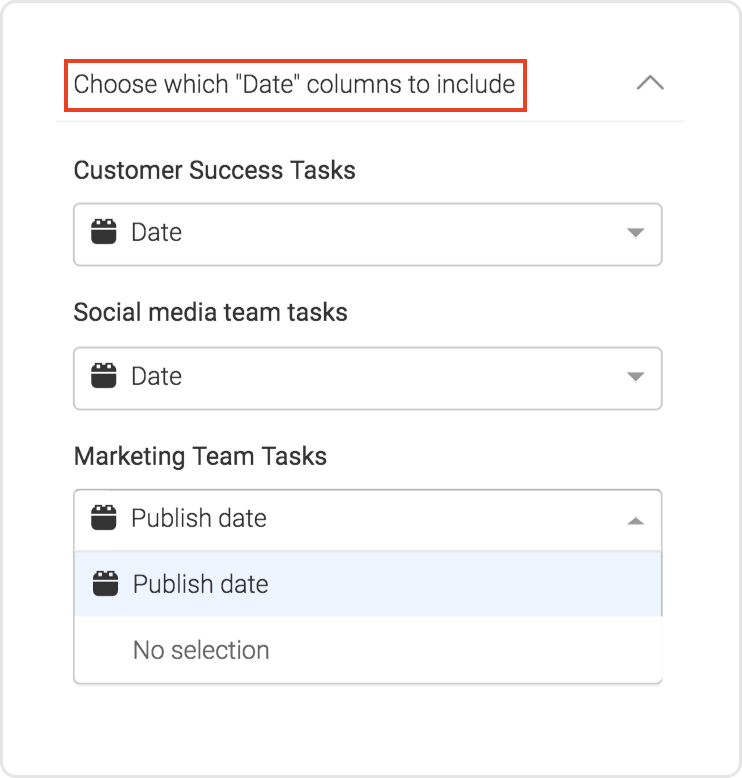
Task: Click the selected "Publish date" value in Marketing field
Action: tap(199, 519)
